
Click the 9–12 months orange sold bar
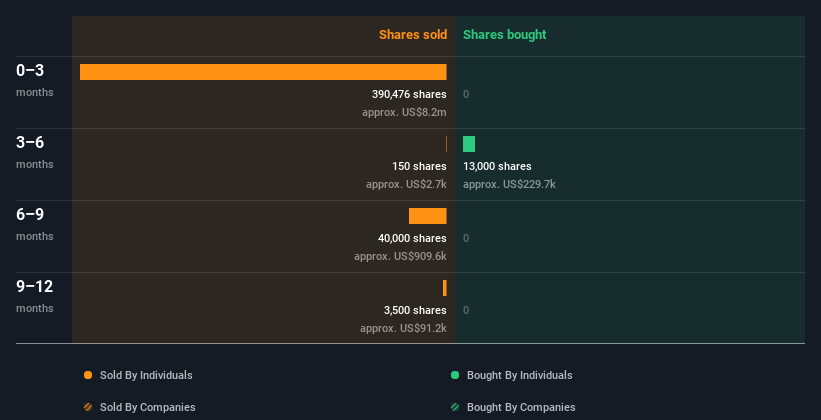pyautogui.click(x=445, y=288)
